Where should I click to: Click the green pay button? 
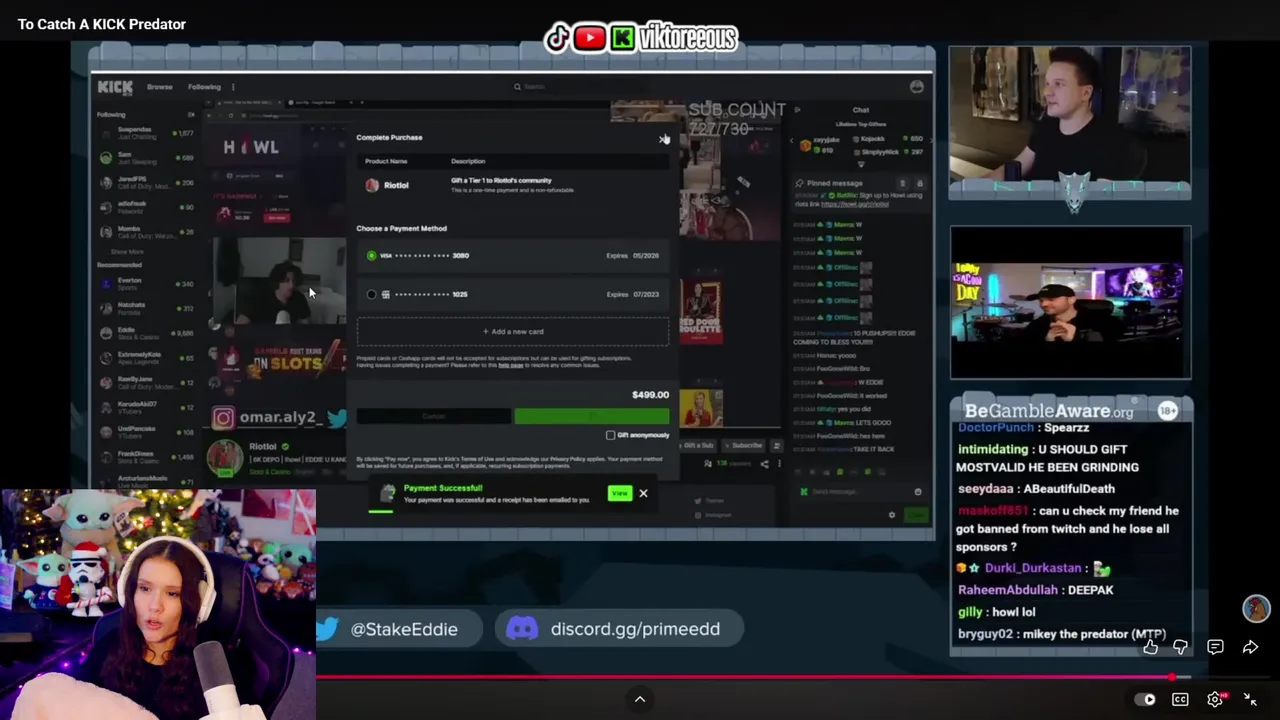(592, 416)
